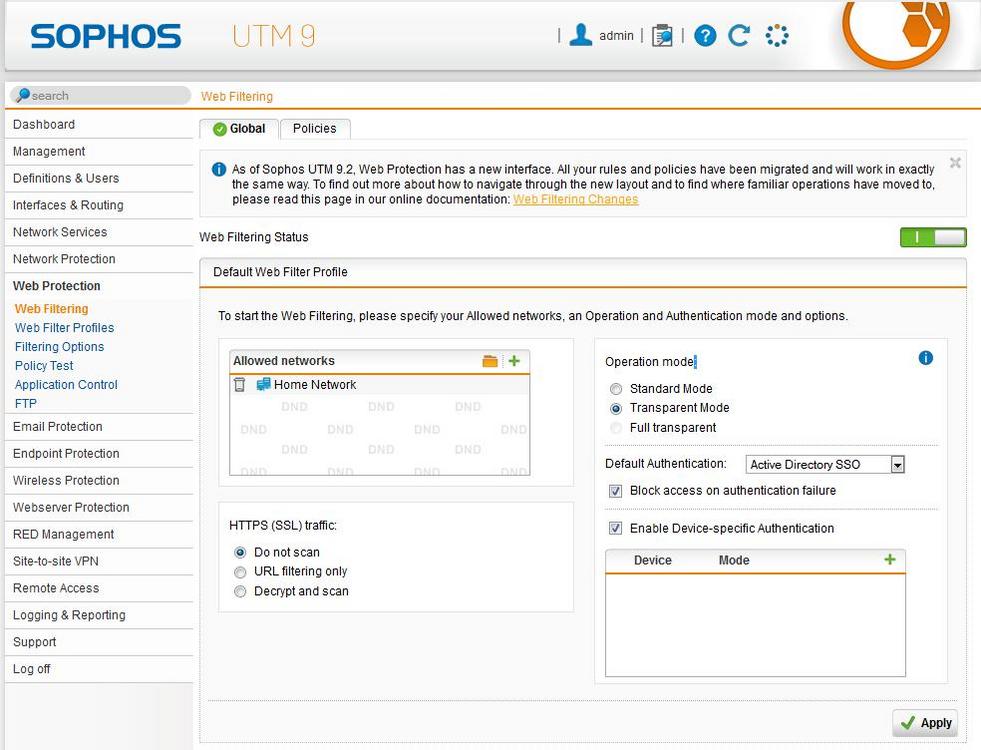Open Site-to-site VPN menu
This screenshot has height=750, width=981.
coord(99,561)
